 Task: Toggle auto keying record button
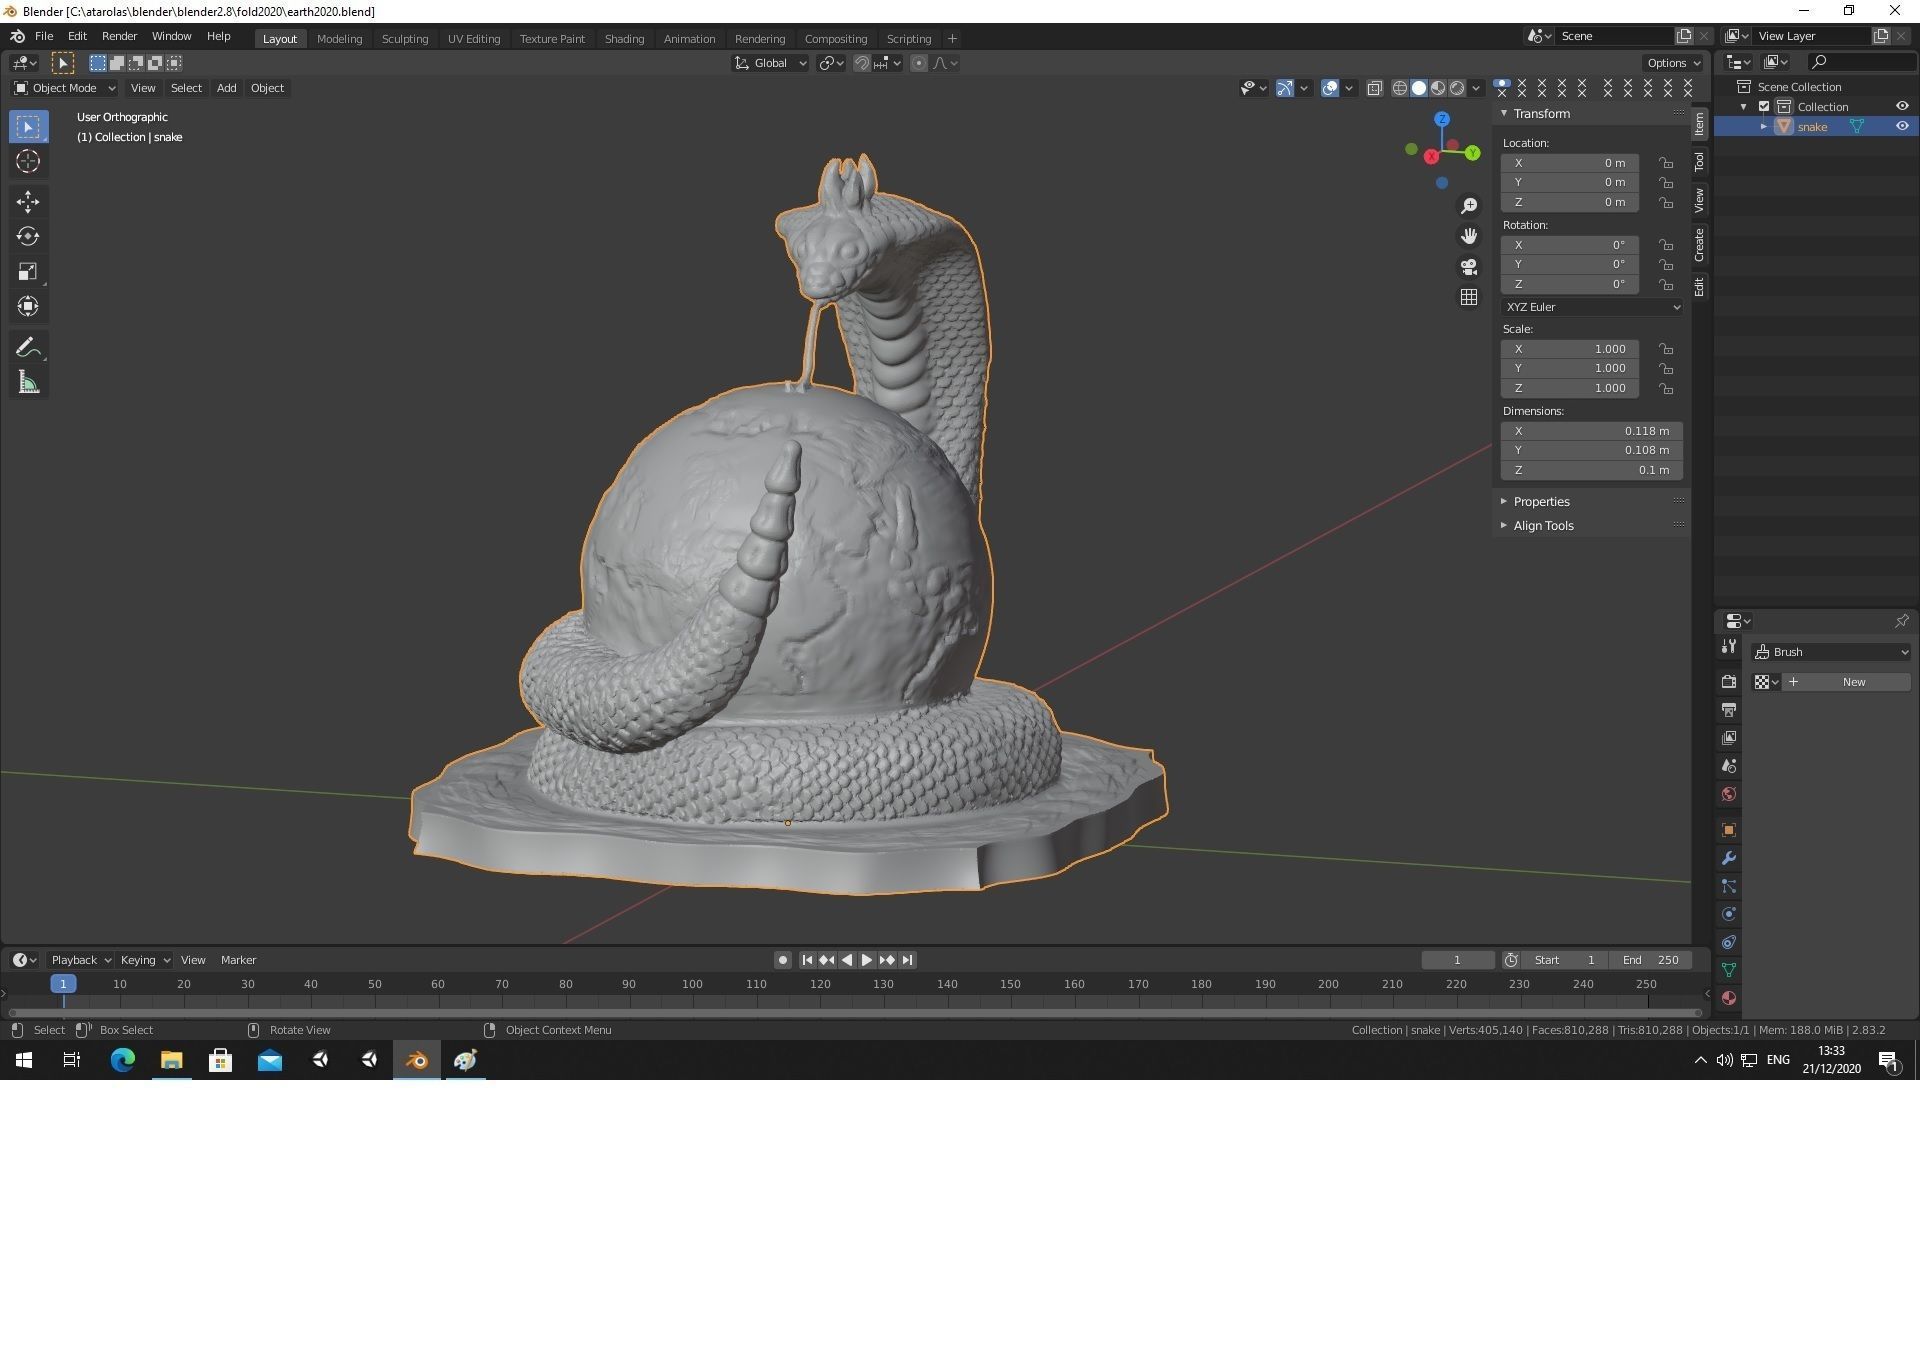pos(783,960)
